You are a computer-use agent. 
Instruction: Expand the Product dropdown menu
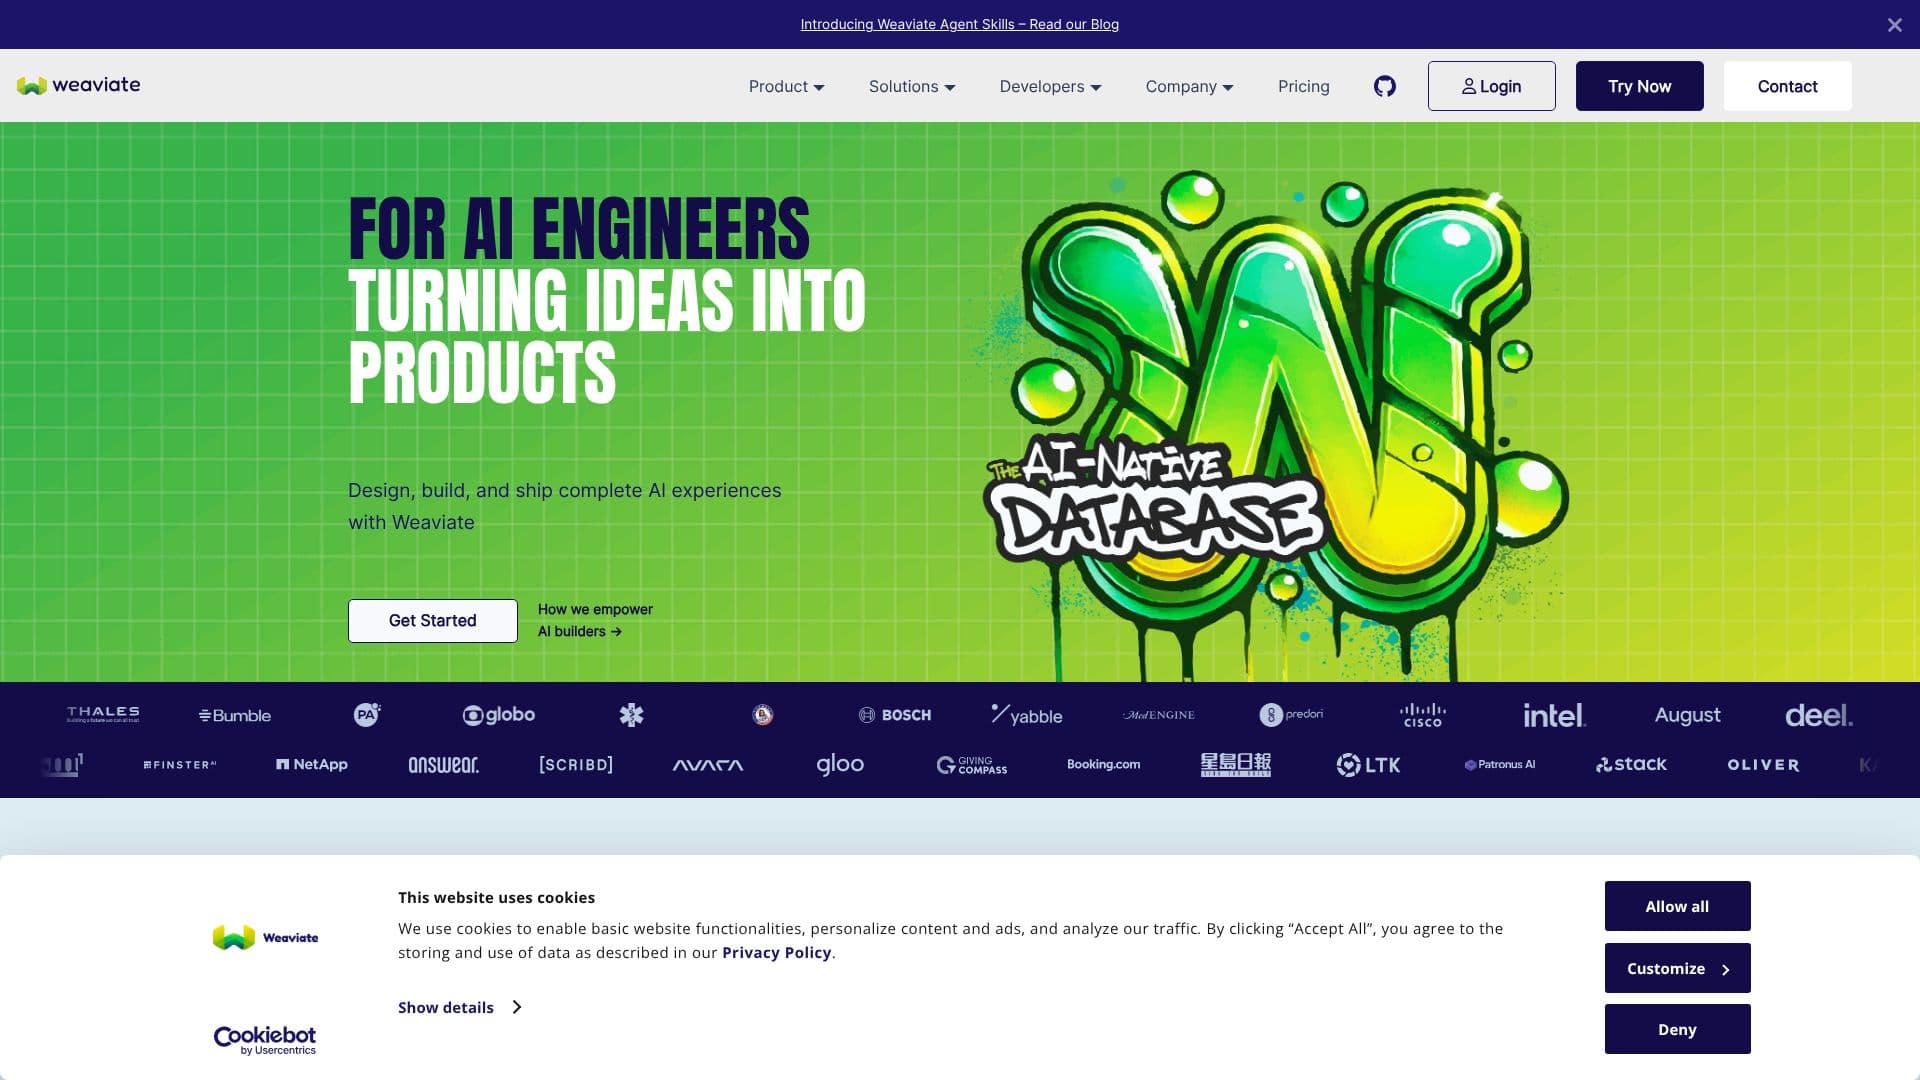click(x=787, y=87)
